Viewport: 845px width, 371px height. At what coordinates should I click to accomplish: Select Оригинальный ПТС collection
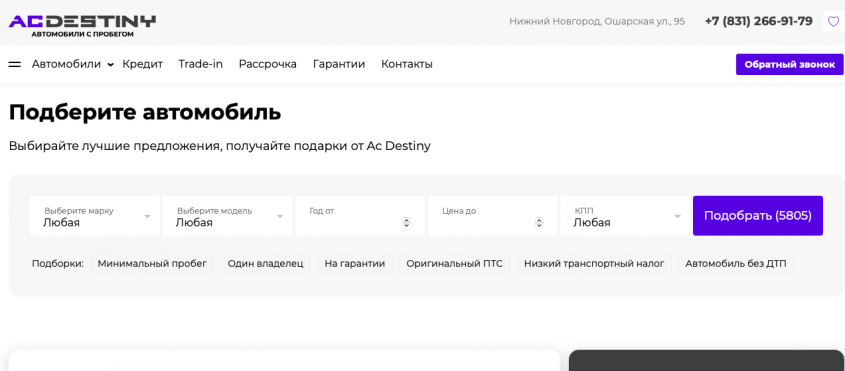[454, 264]
